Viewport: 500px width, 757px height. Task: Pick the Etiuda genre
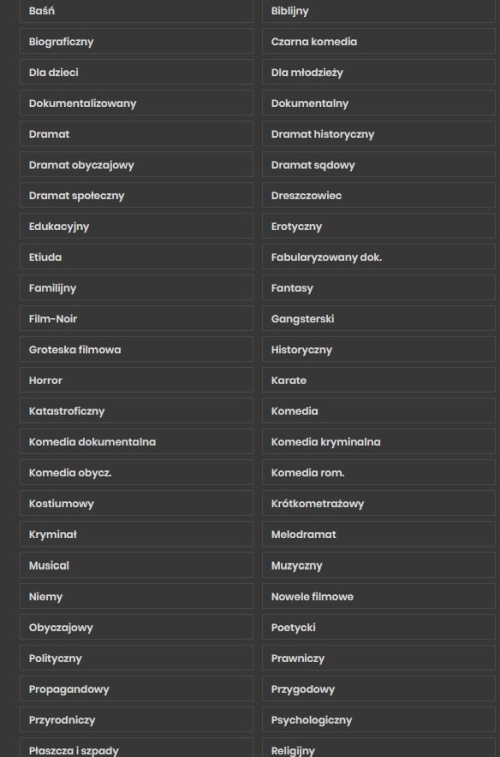tap(137, 257)
